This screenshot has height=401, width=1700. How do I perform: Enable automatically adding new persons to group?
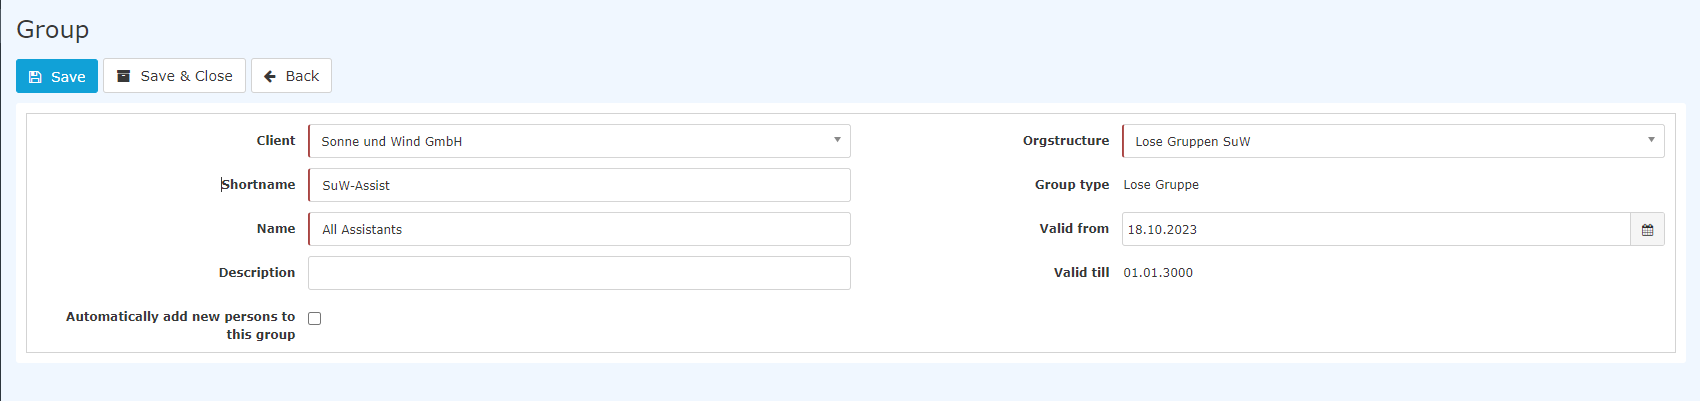point(314,318)
